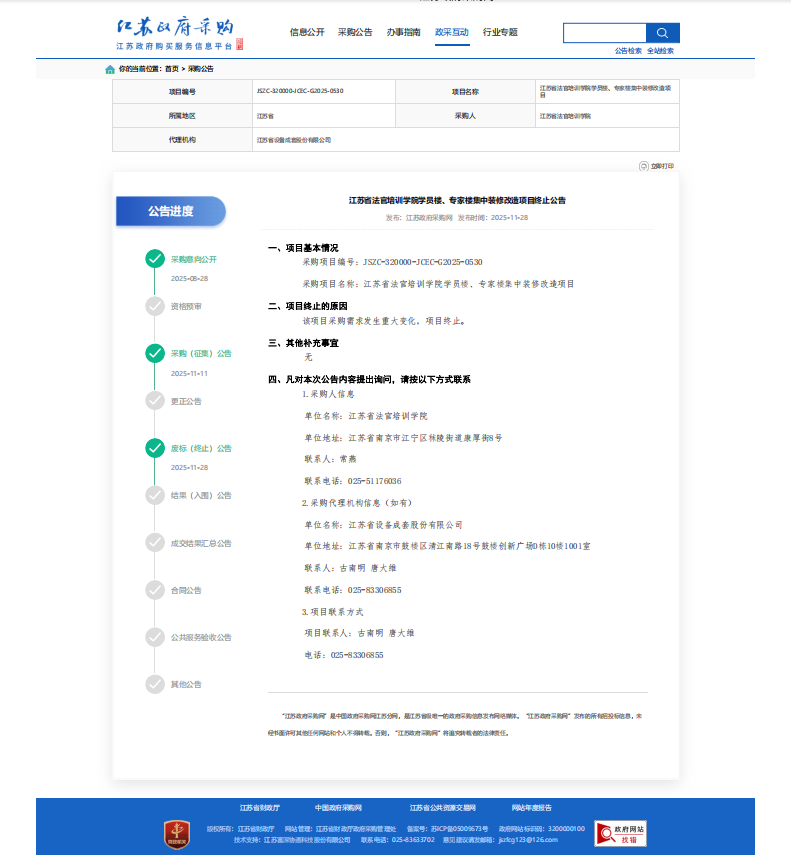791x855 pixels.
Task: Open 中国政府采购网 footer link
Action: [338, 807]
